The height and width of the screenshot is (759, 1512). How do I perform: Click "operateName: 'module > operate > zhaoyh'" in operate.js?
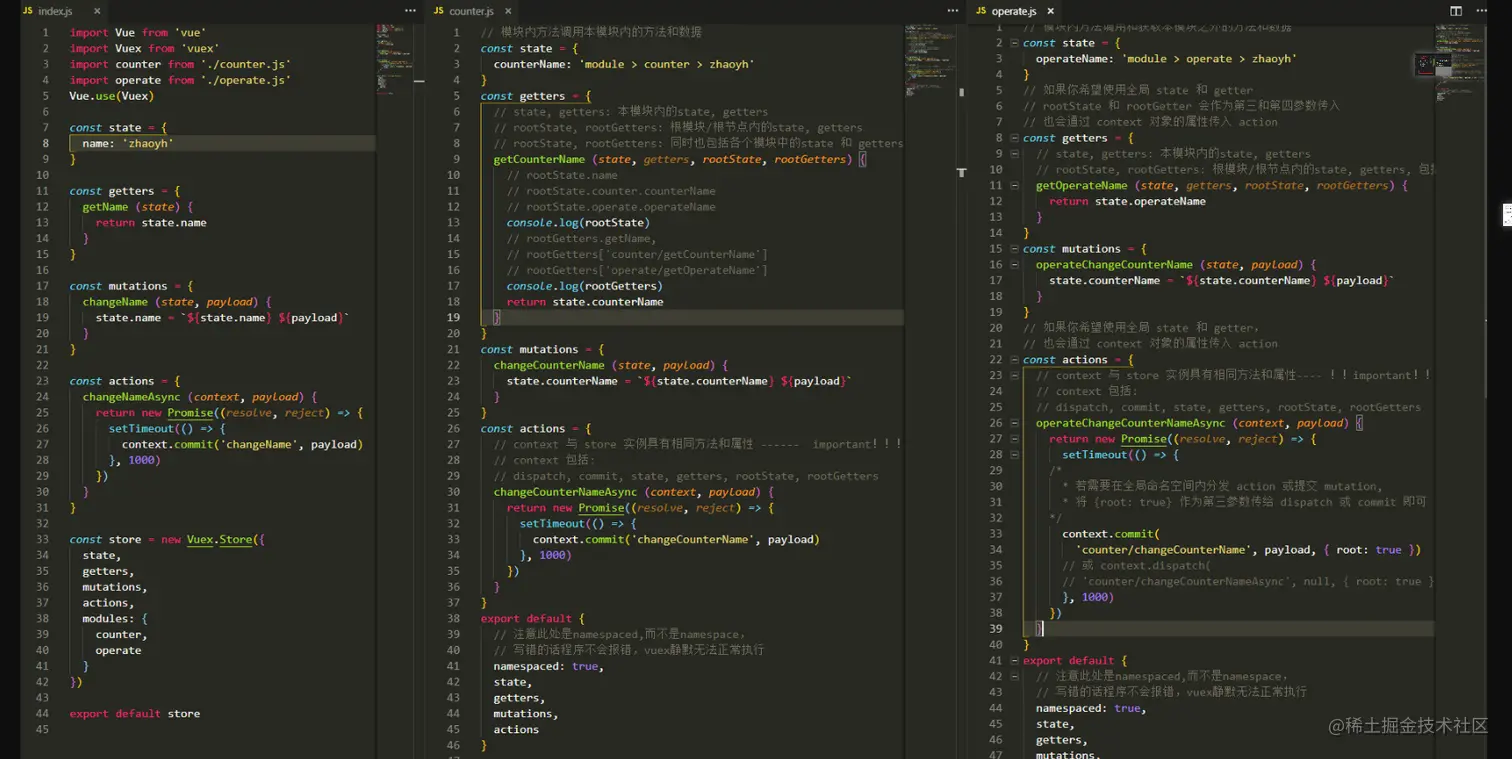click(x=1166, y=59)
